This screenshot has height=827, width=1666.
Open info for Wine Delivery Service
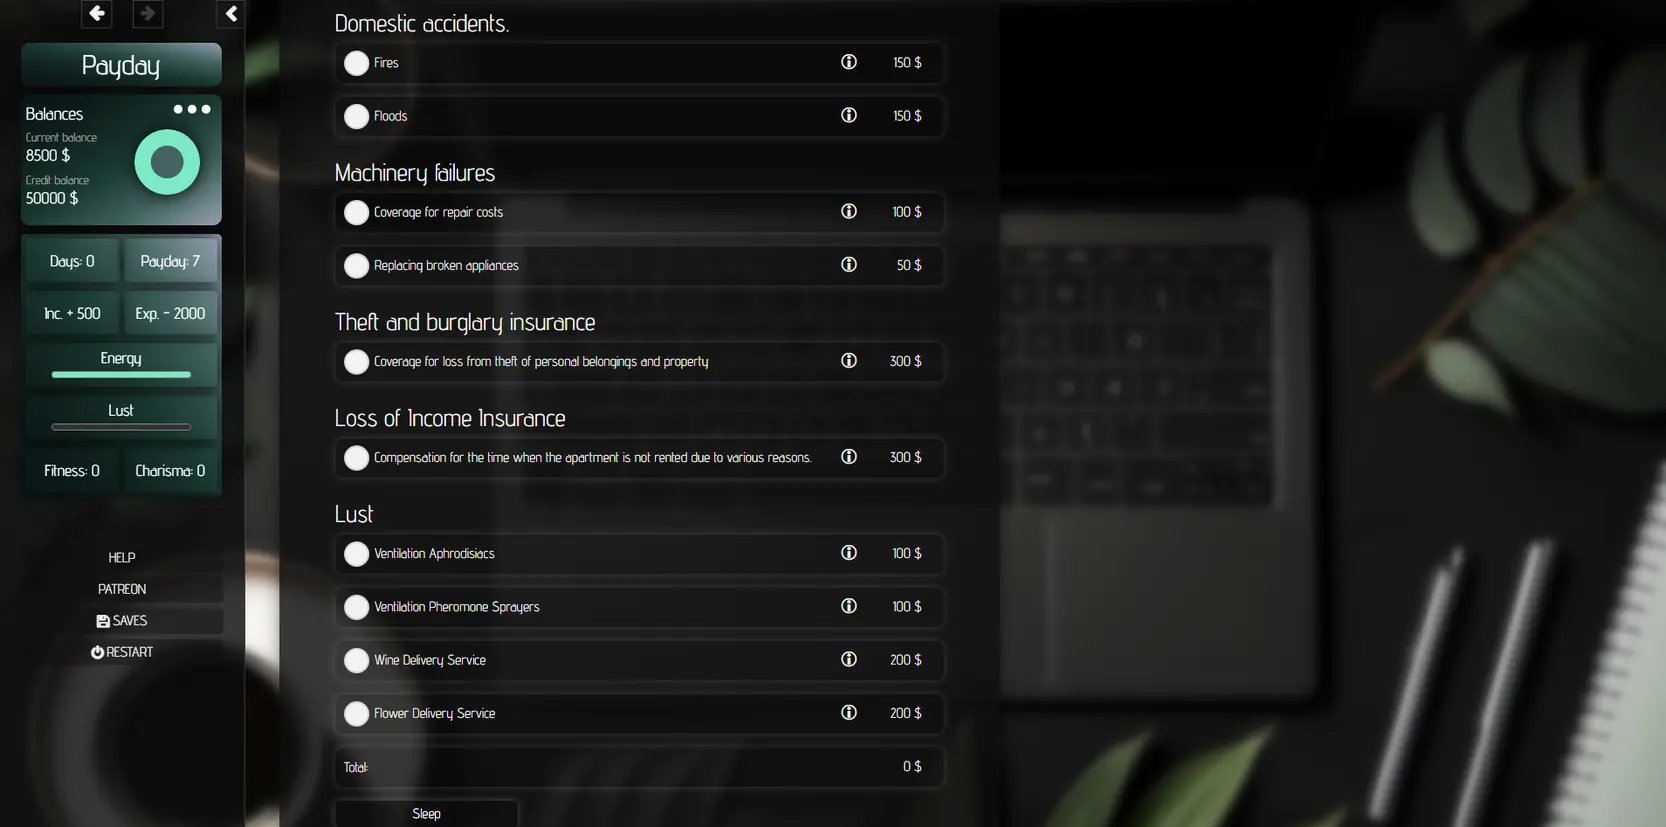tap(849, 660)
